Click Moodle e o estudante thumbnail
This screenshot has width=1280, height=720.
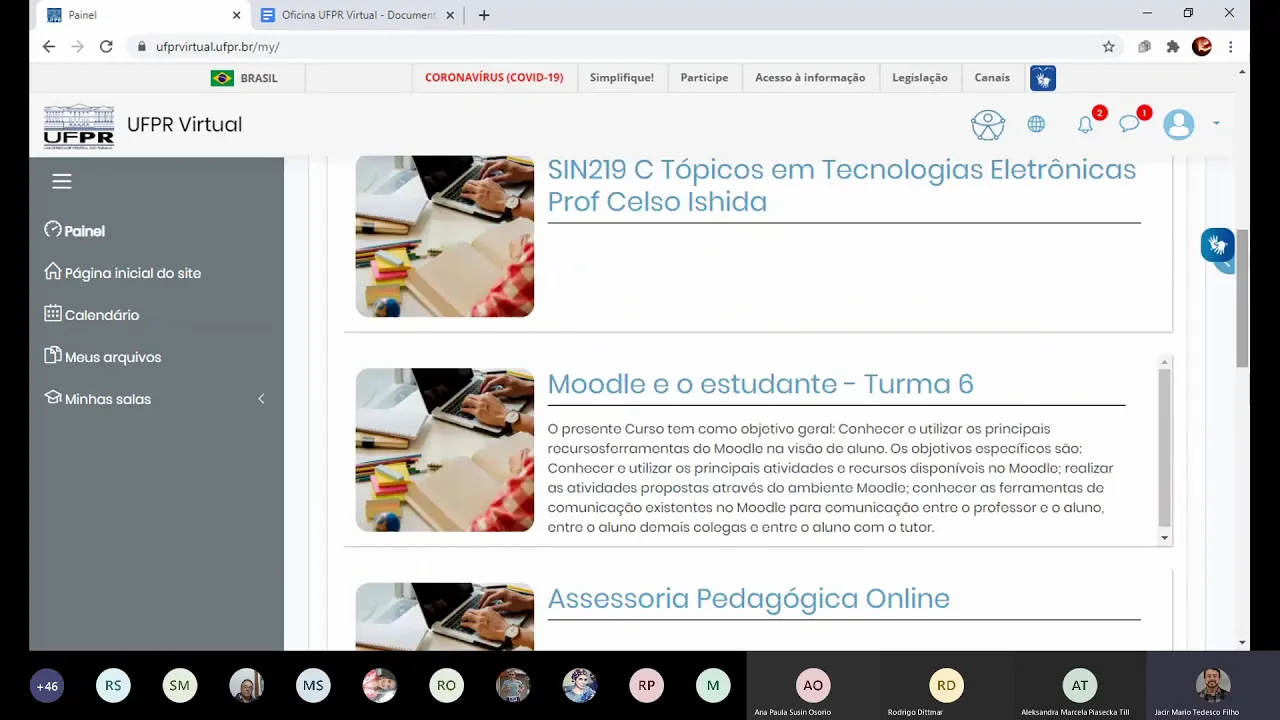[x=445, y=450]
